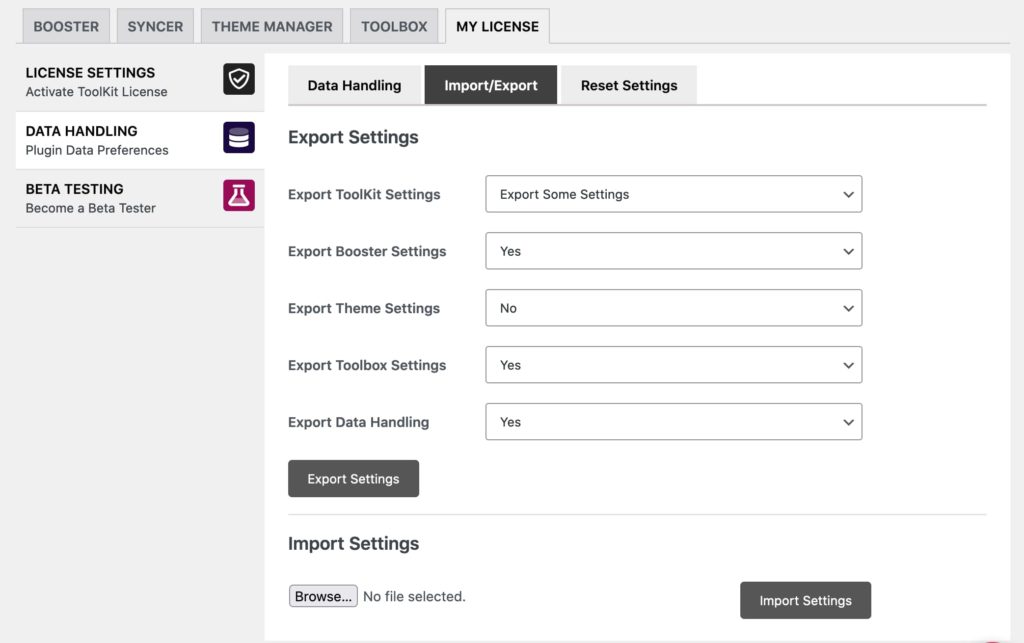
Task: Select the Import/Export sub-tab
Action: tap(491, 85)
